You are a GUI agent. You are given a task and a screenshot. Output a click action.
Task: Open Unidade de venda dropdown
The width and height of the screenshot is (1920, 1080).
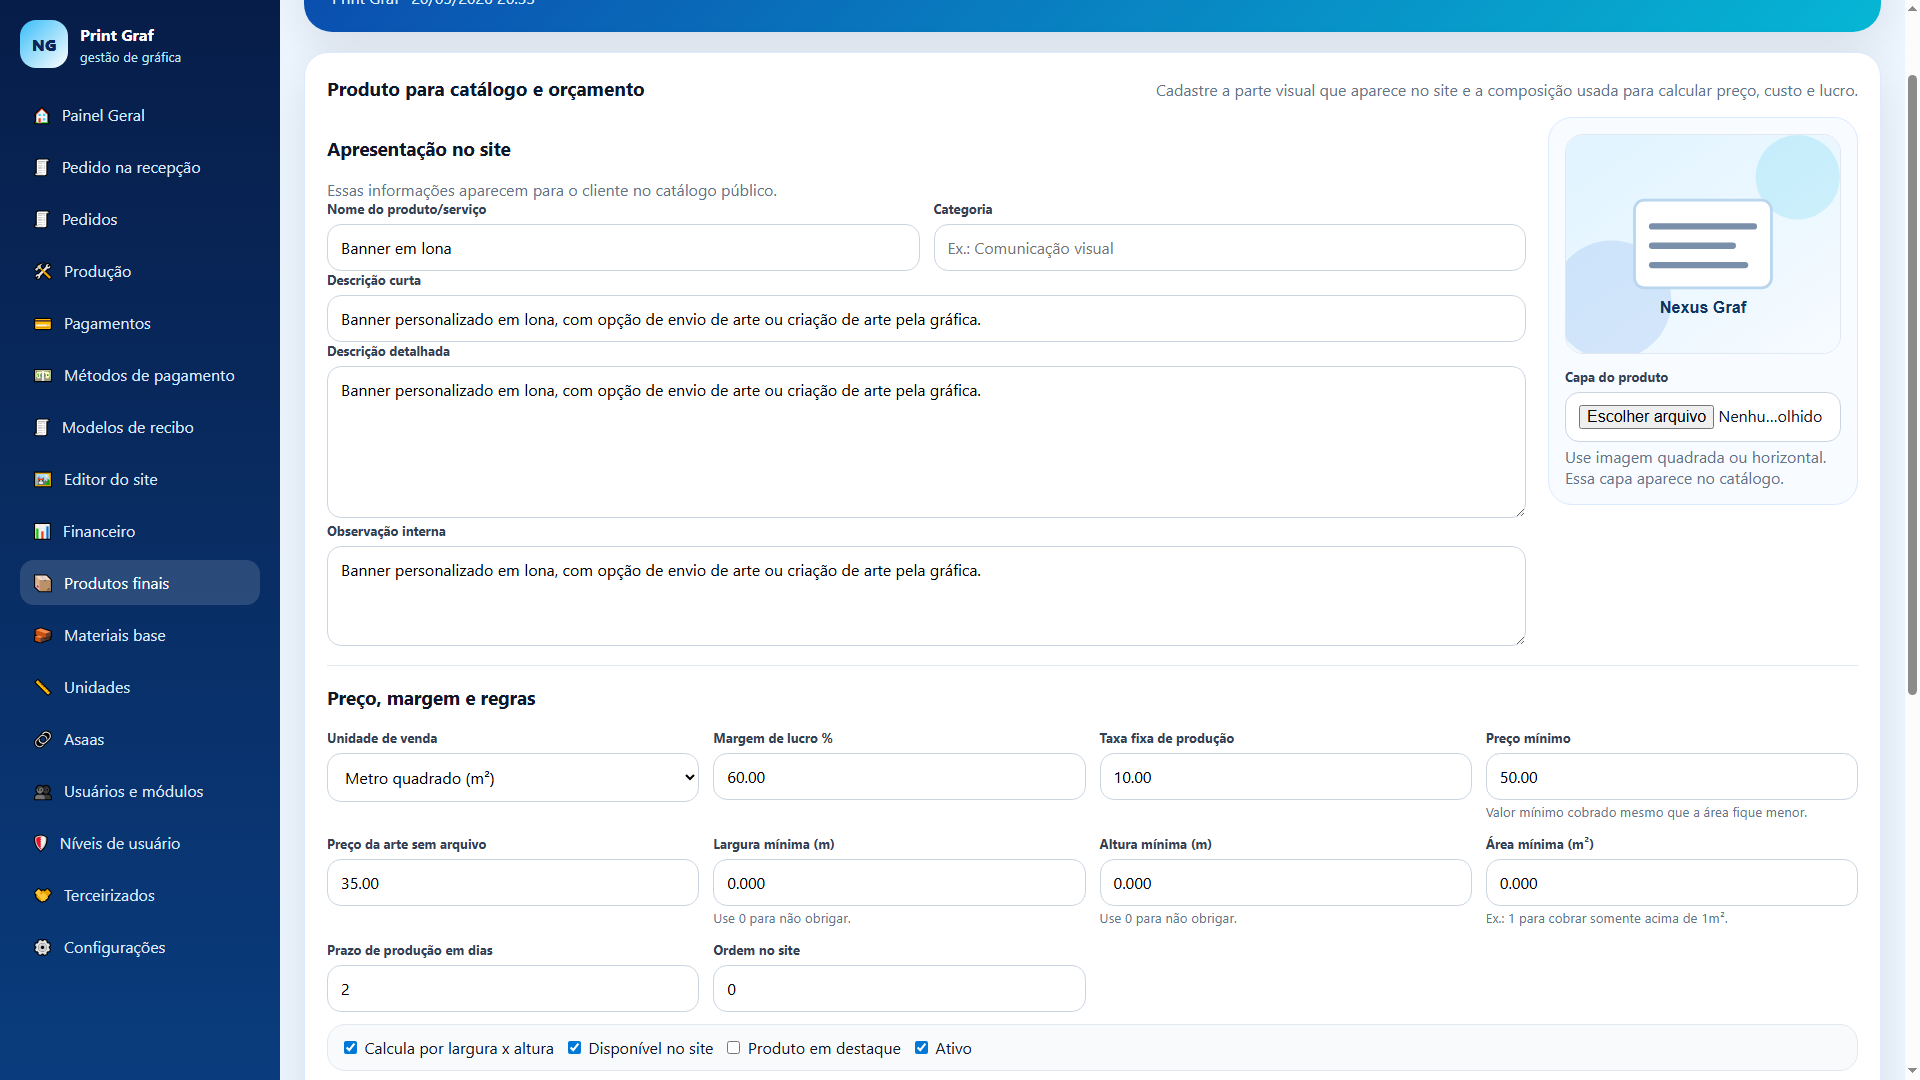pos(513,778)
